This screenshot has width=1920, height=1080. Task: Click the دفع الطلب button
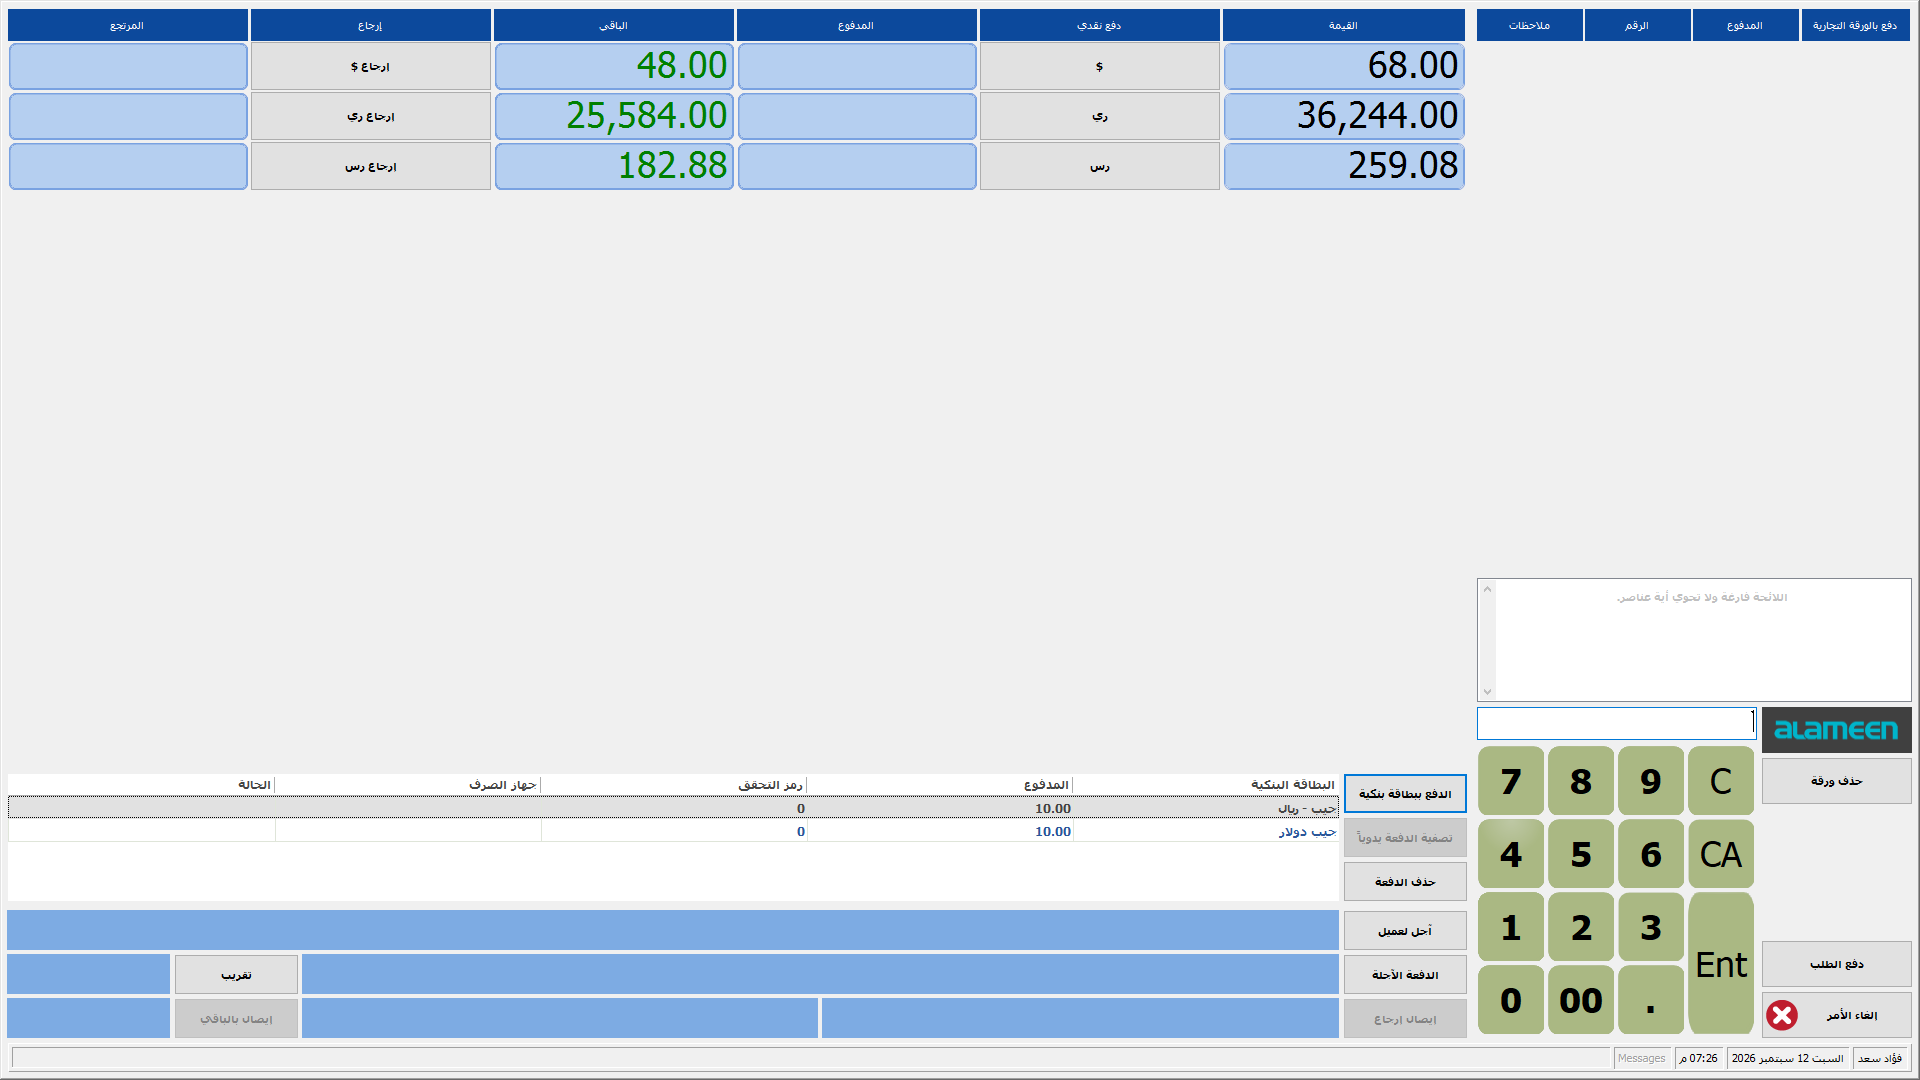(x=1836, y=964)
